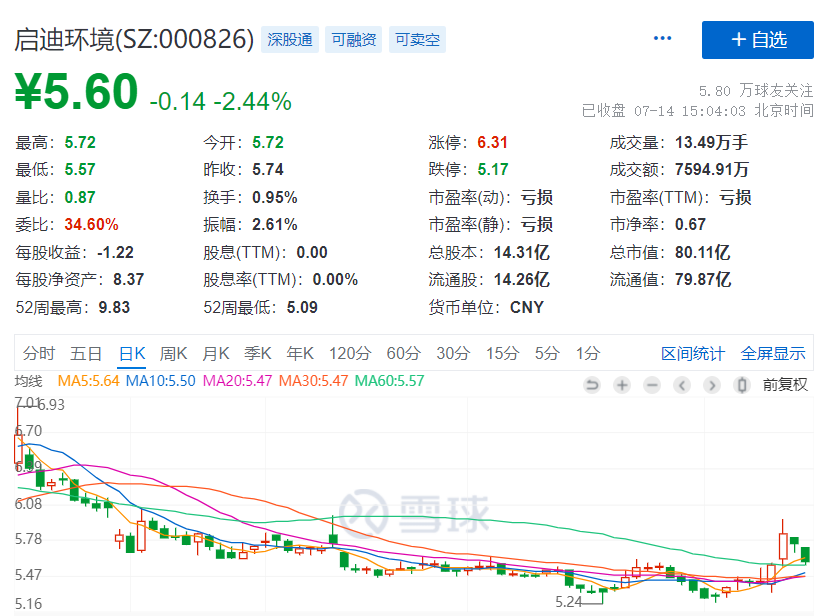Click the 跌停 value 5.17
This screenshot has height=616, width=831.
pyautogui.click(x=492, y=170)
